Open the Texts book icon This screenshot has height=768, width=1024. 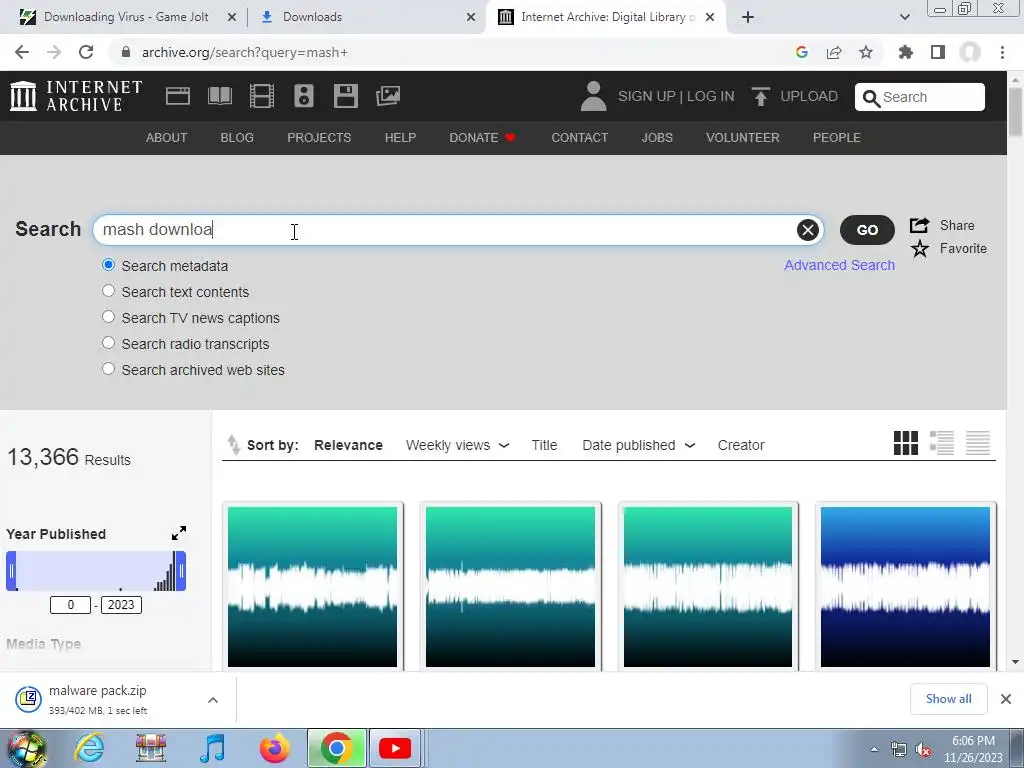[x=219, y=96]
